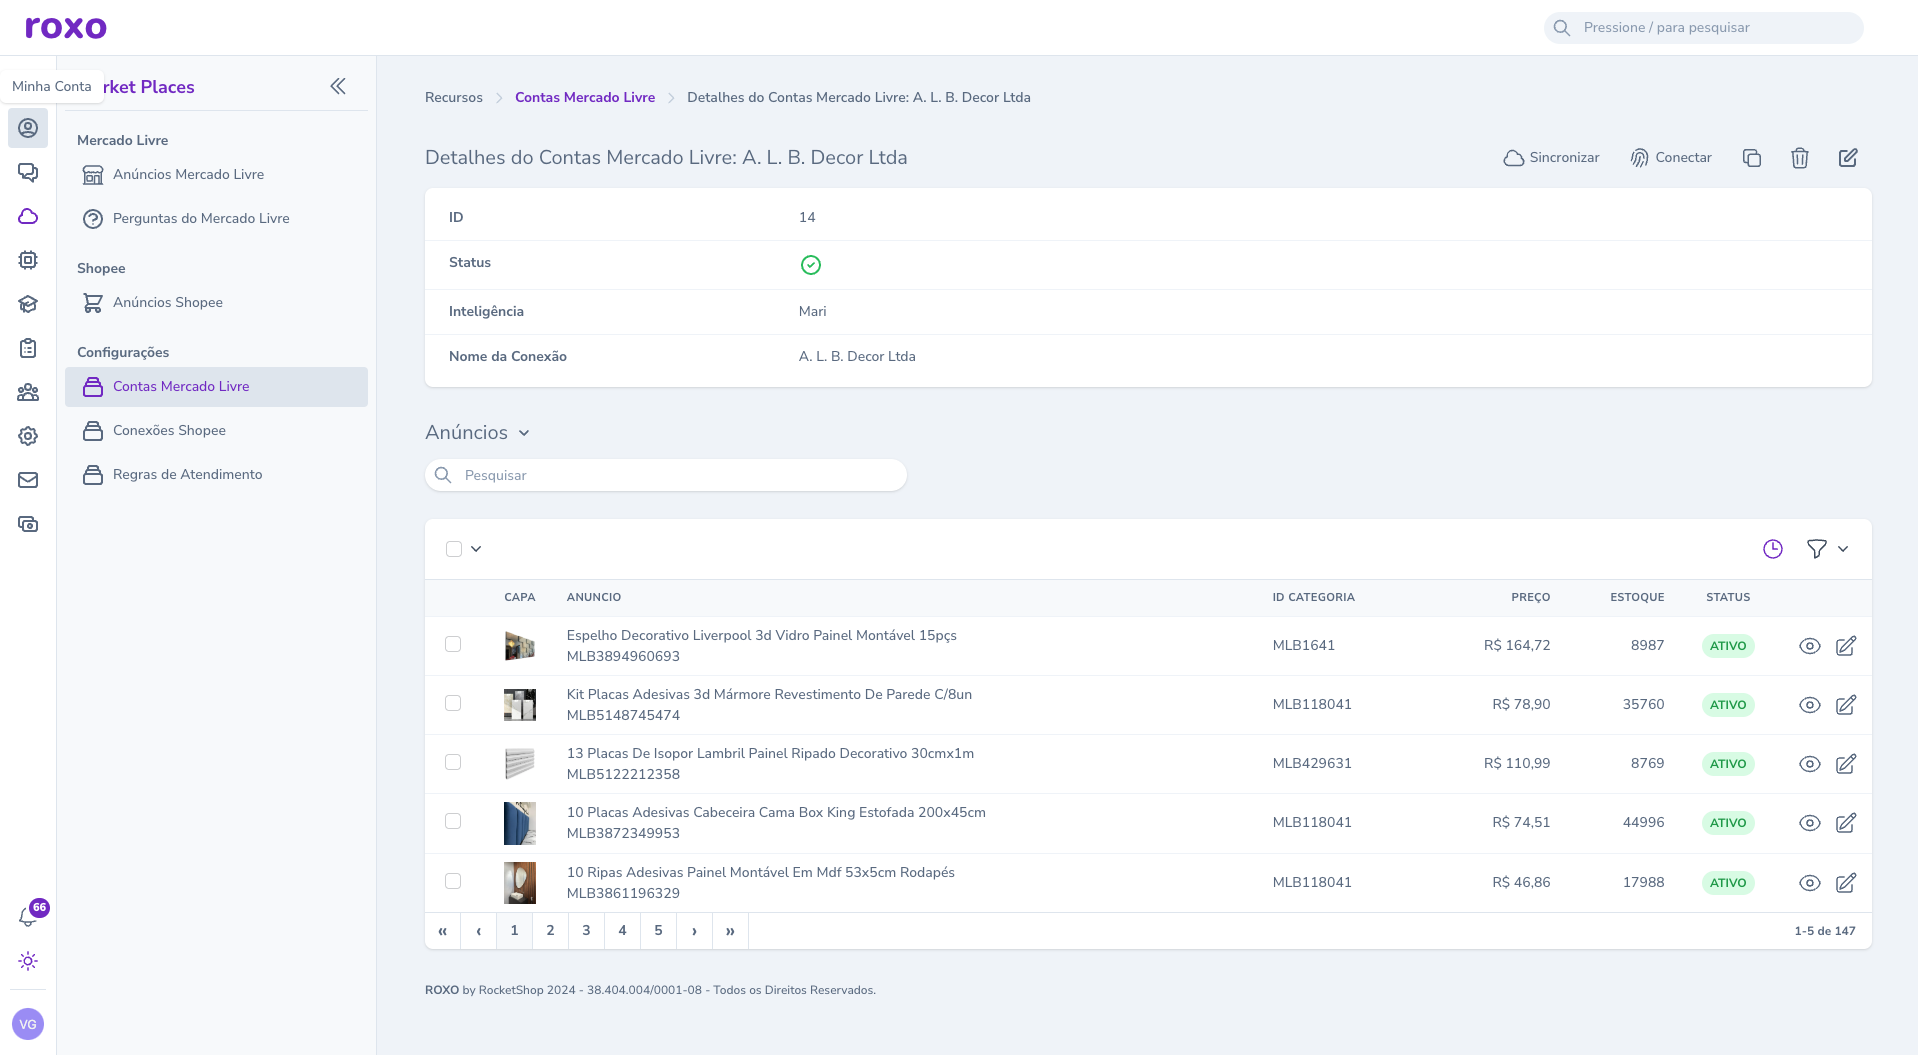1918x1055 pixels.
Task: Open the select-all dropdown arrow
Action: [476, 549]
